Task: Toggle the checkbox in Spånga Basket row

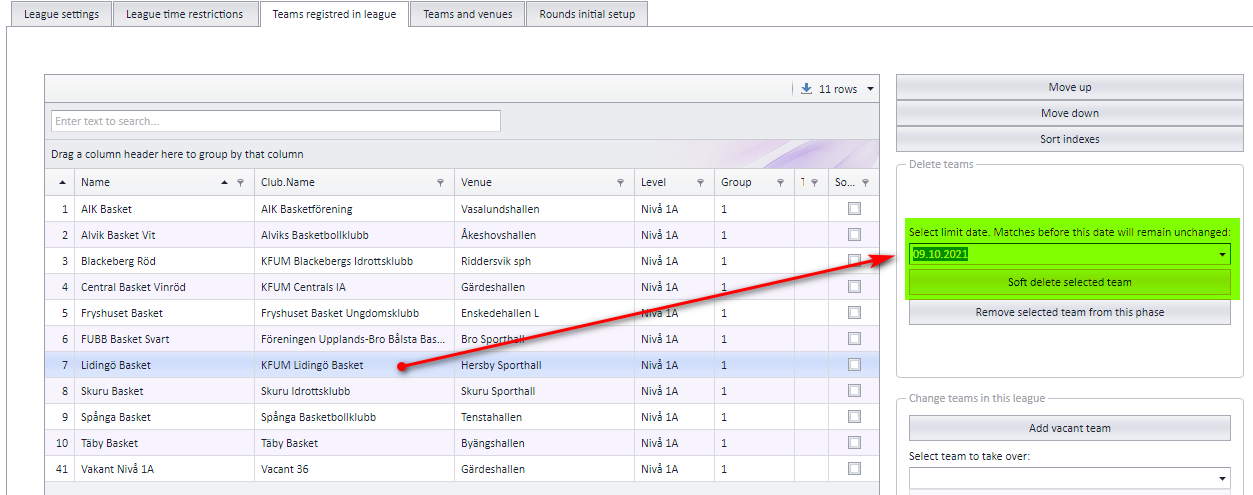Action: click(x=854, y=417)
